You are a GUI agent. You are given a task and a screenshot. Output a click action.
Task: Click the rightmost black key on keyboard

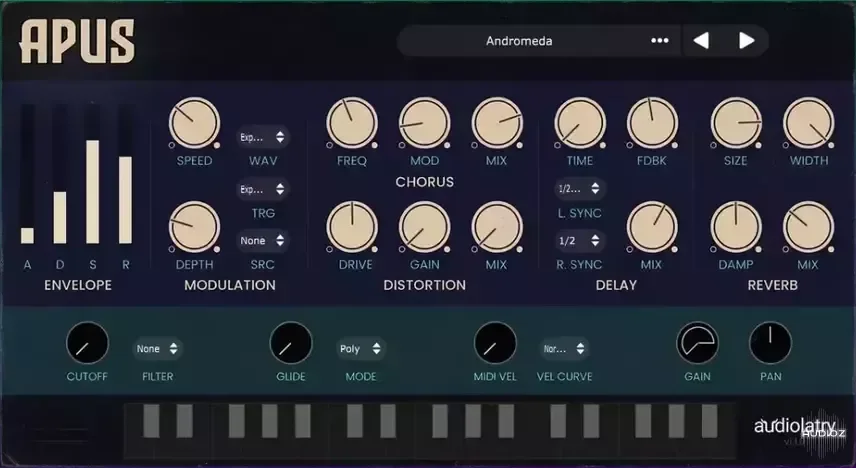709,421
